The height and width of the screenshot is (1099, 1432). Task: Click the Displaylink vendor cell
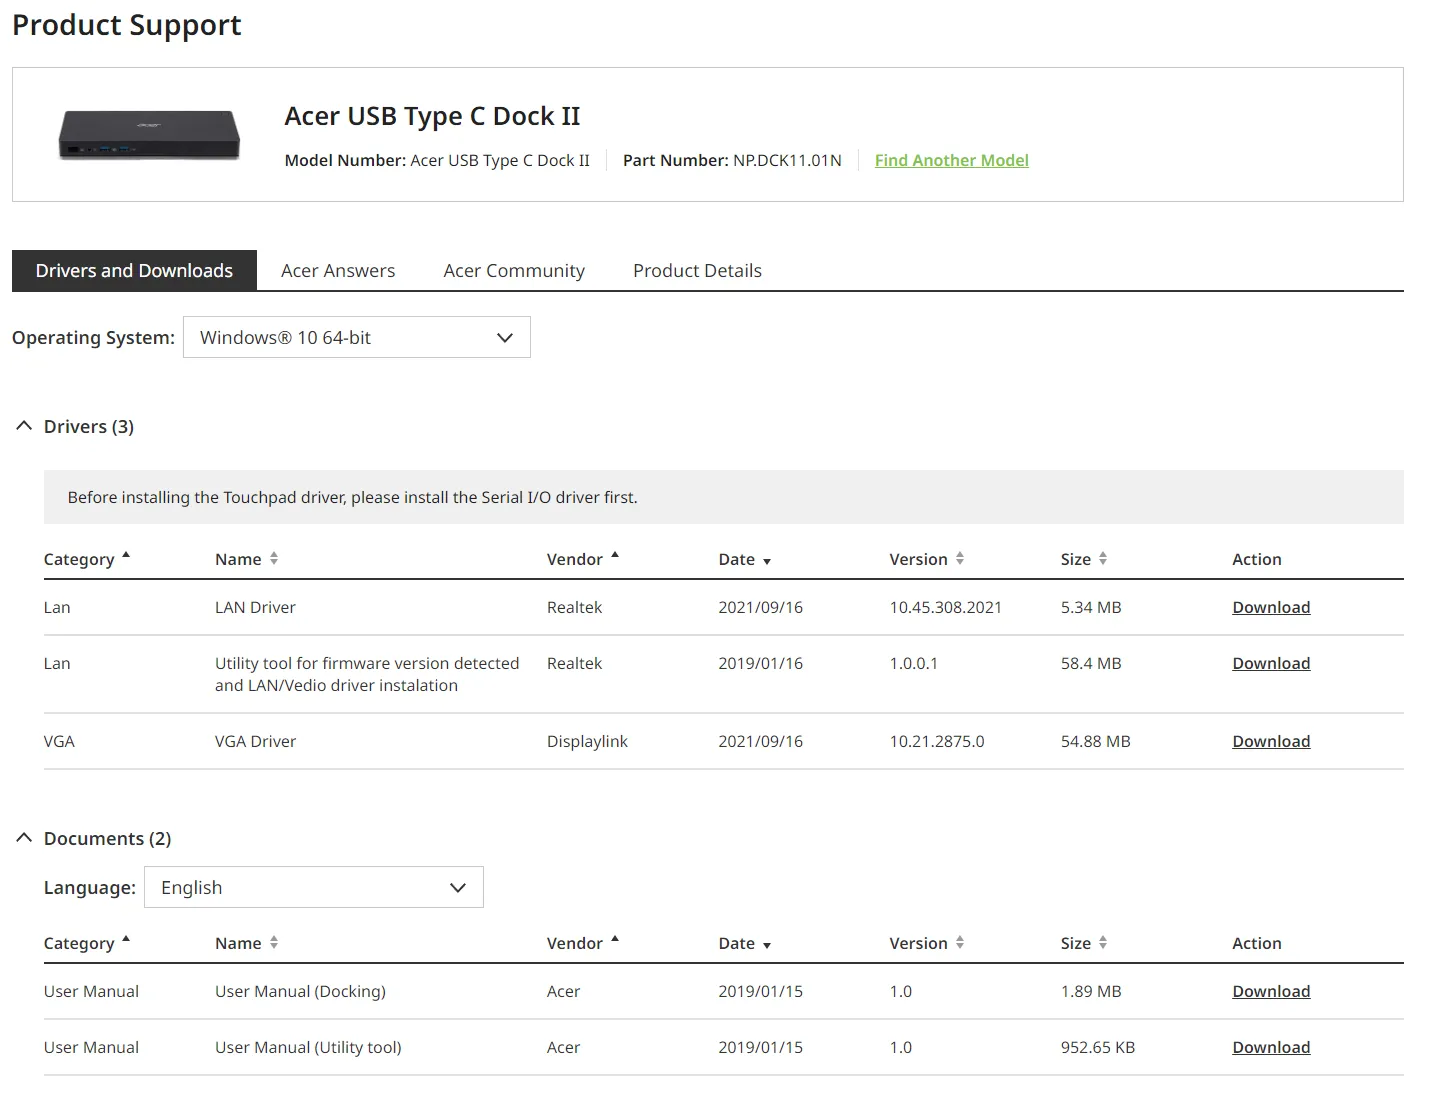(x=587, y=741)
